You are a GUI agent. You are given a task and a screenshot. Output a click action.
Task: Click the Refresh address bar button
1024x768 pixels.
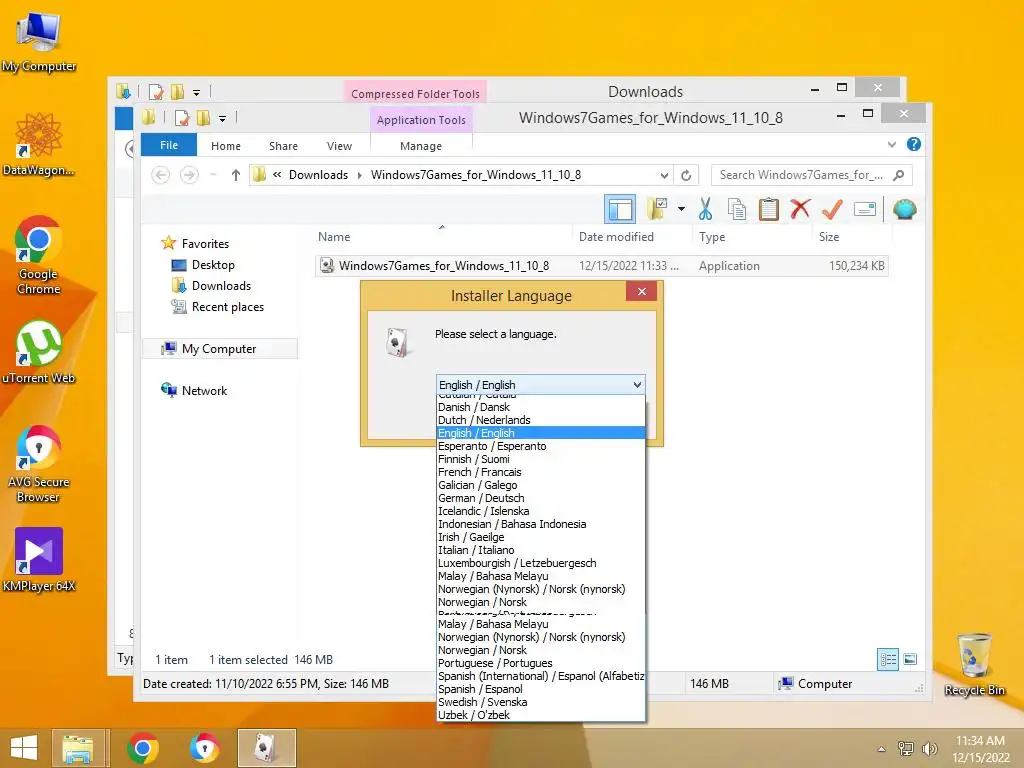point(686,175)
